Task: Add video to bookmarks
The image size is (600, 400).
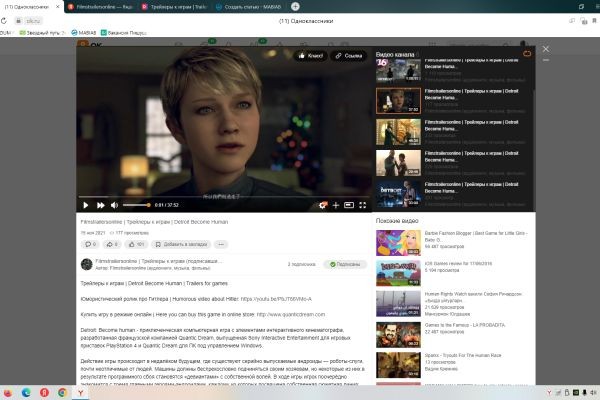Action: (x=181, y=244)
